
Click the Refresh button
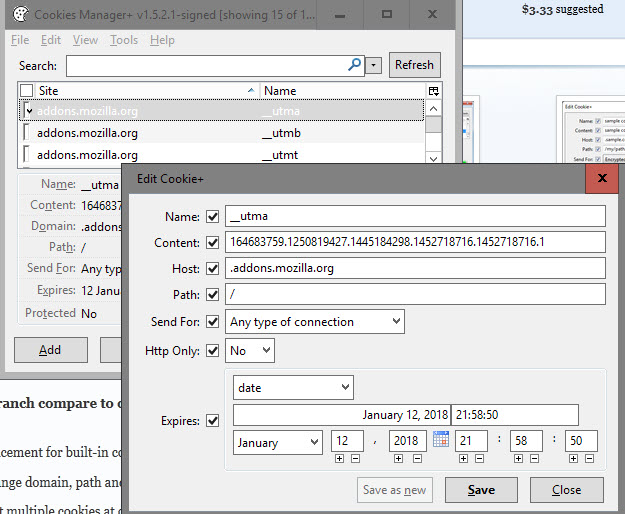415,65
